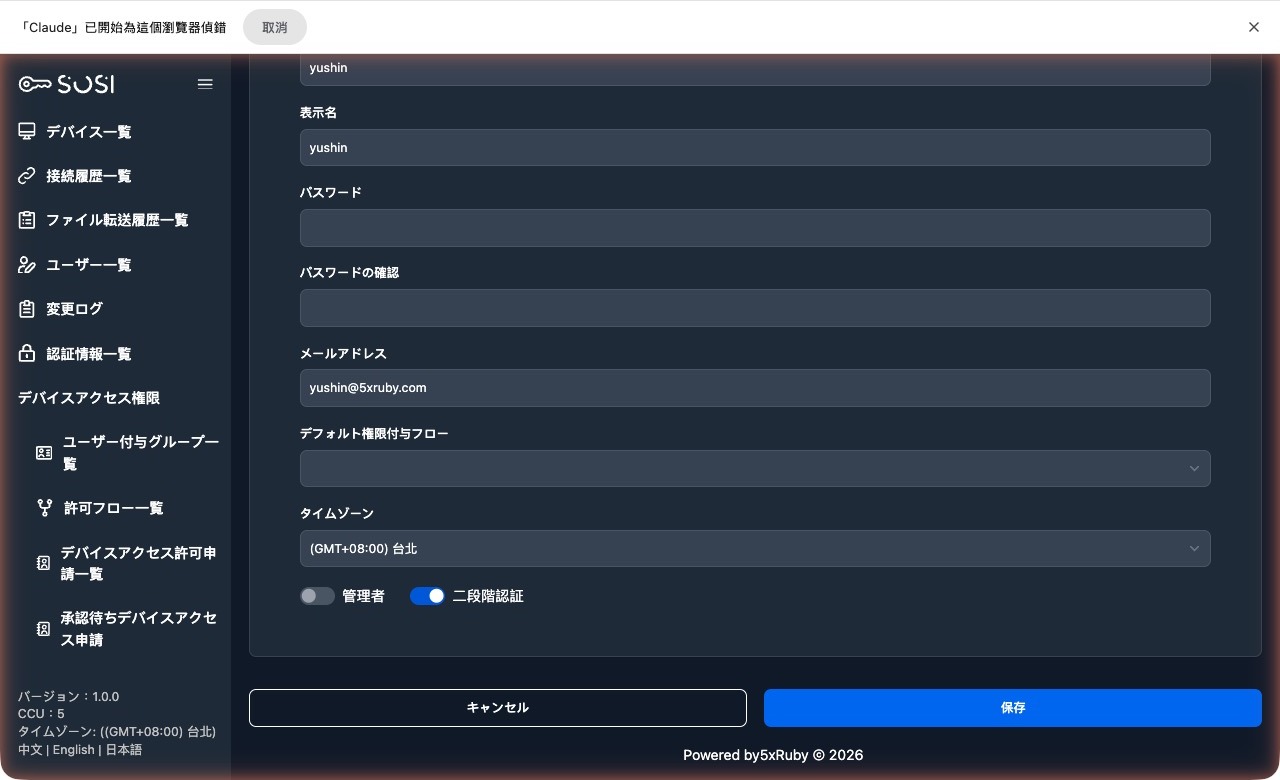1280x780 pixels.
Task: Select the 接続履歴一覧 link icon
Action: click(26, 175)
